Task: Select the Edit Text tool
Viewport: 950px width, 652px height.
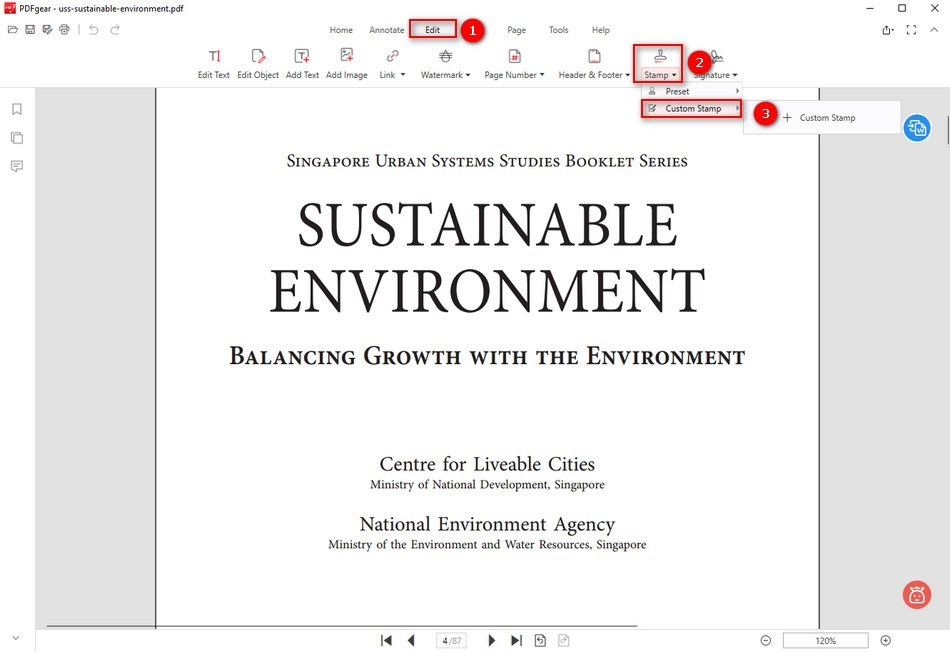Action: 213,62
